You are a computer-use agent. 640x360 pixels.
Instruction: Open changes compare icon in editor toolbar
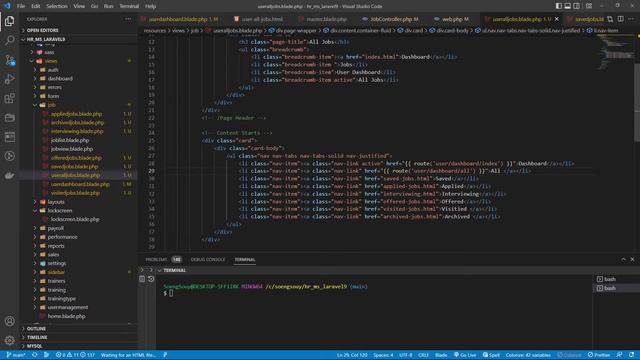click(610, 19)
